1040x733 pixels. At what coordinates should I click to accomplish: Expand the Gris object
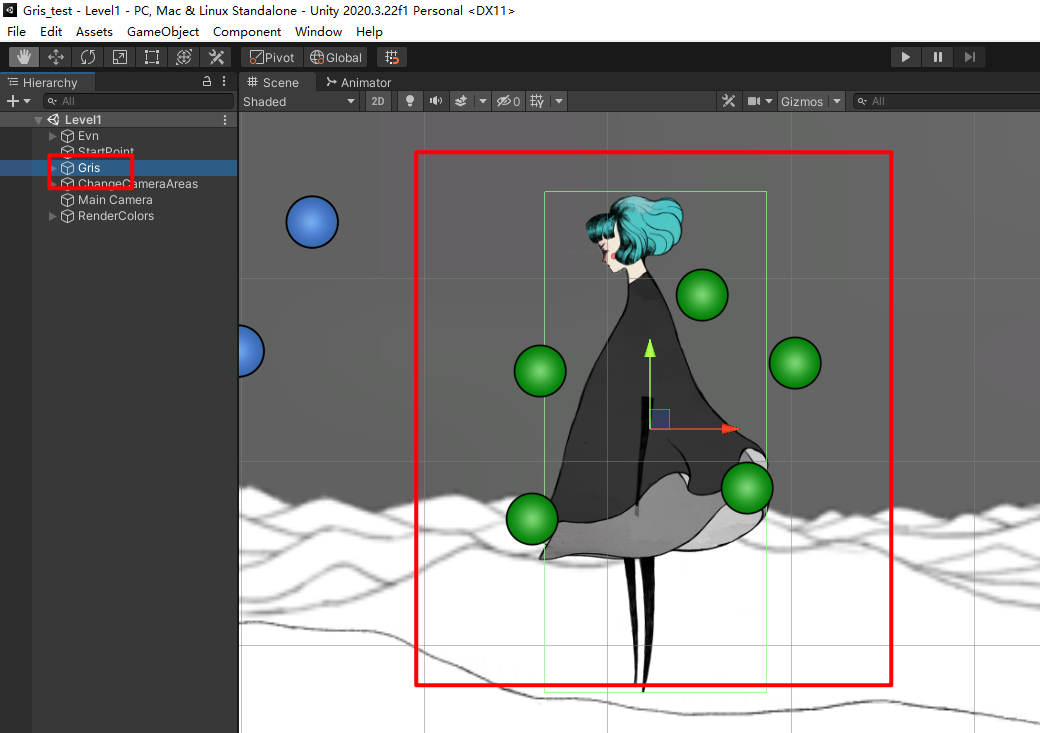coord(54,168)
